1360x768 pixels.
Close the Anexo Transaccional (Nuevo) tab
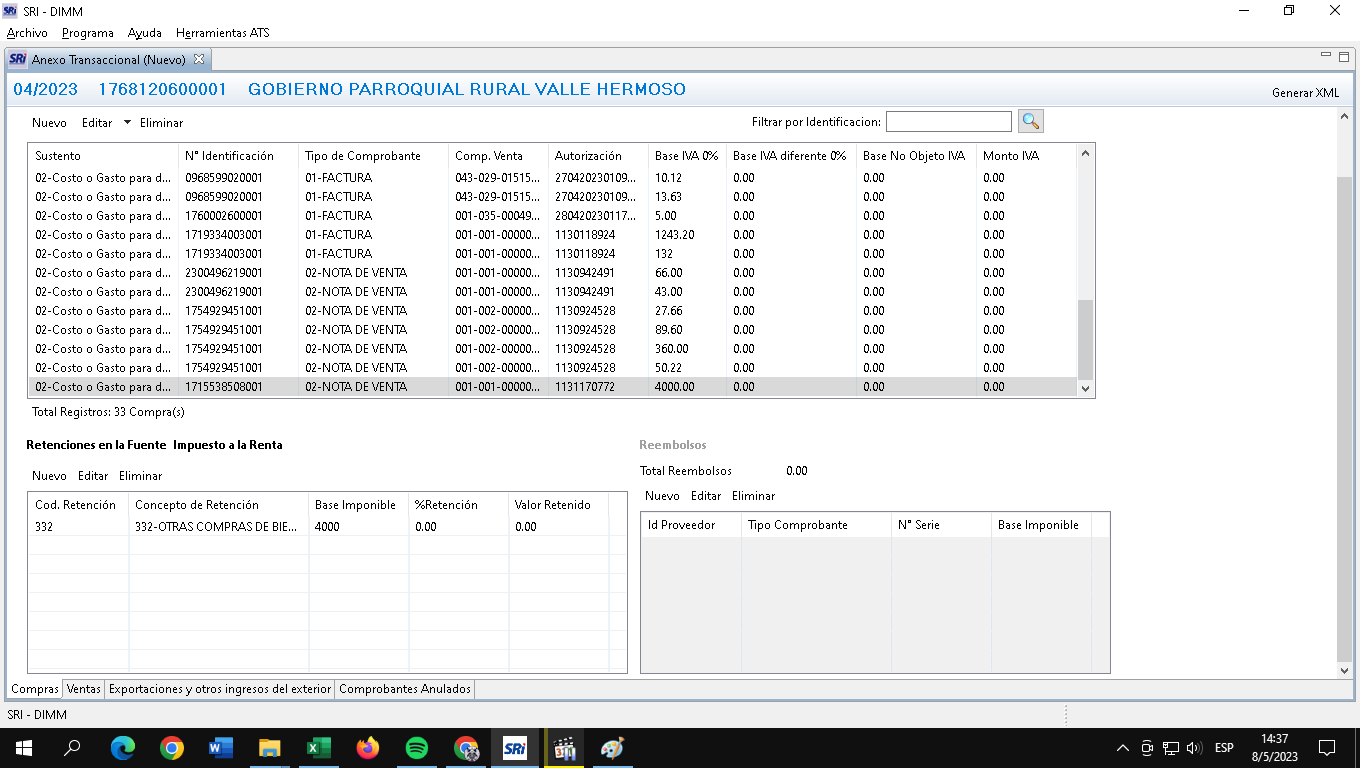coord(199,59)
